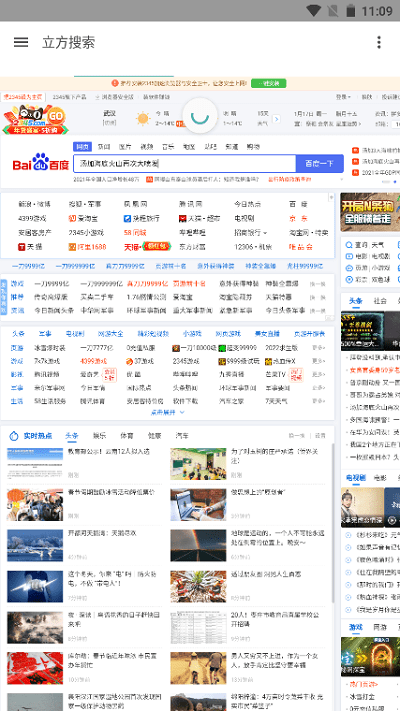400x711 pixels.
Task: Open the 今日热点 link
Action: (x=248, y=204)
